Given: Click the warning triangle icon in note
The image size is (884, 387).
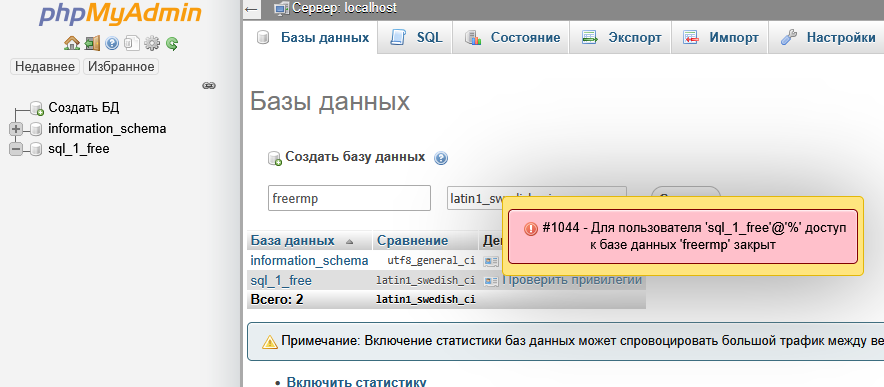Looking at the screenshot, I should pyautogui.click(x=269, y=342).
